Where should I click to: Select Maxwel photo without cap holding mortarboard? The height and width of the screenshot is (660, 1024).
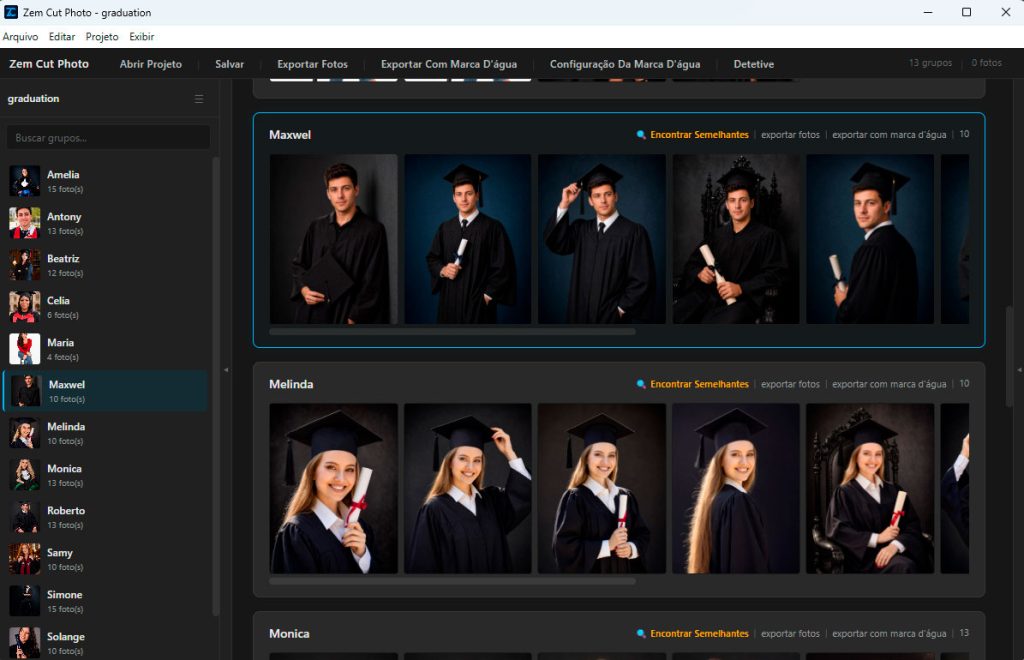(333, 239)
